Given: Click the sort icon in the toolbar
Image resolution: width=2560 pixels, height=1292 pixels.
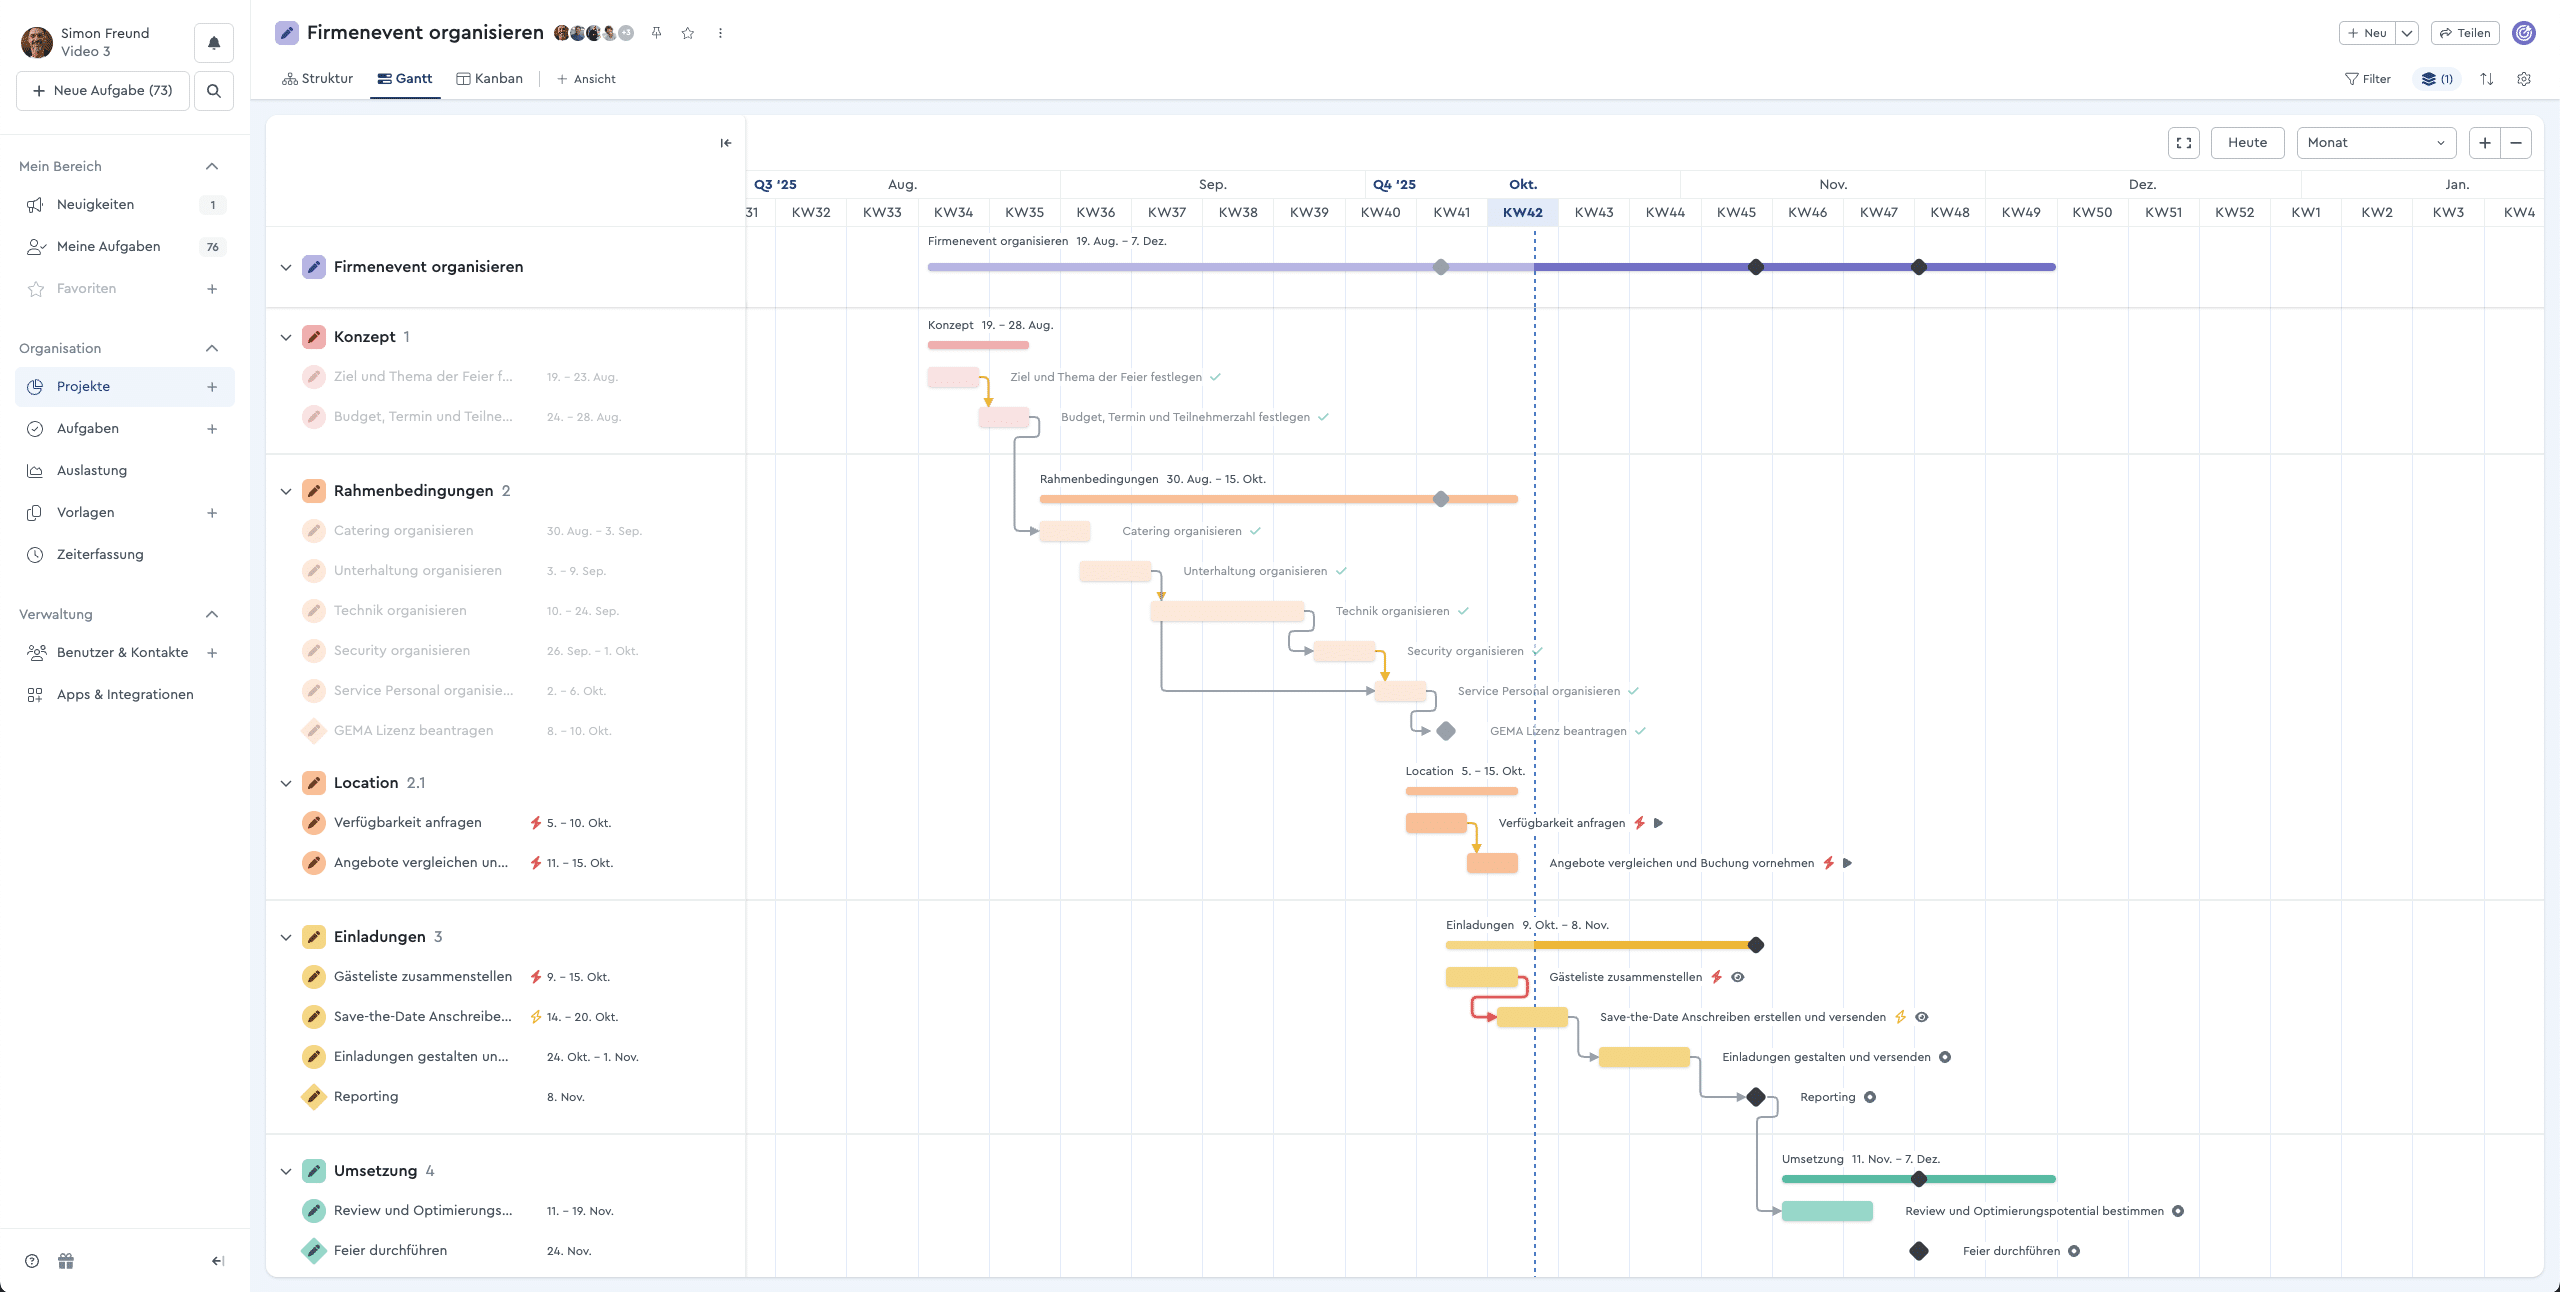Looking at the screenshot, I should click(x=2486, y=79).
